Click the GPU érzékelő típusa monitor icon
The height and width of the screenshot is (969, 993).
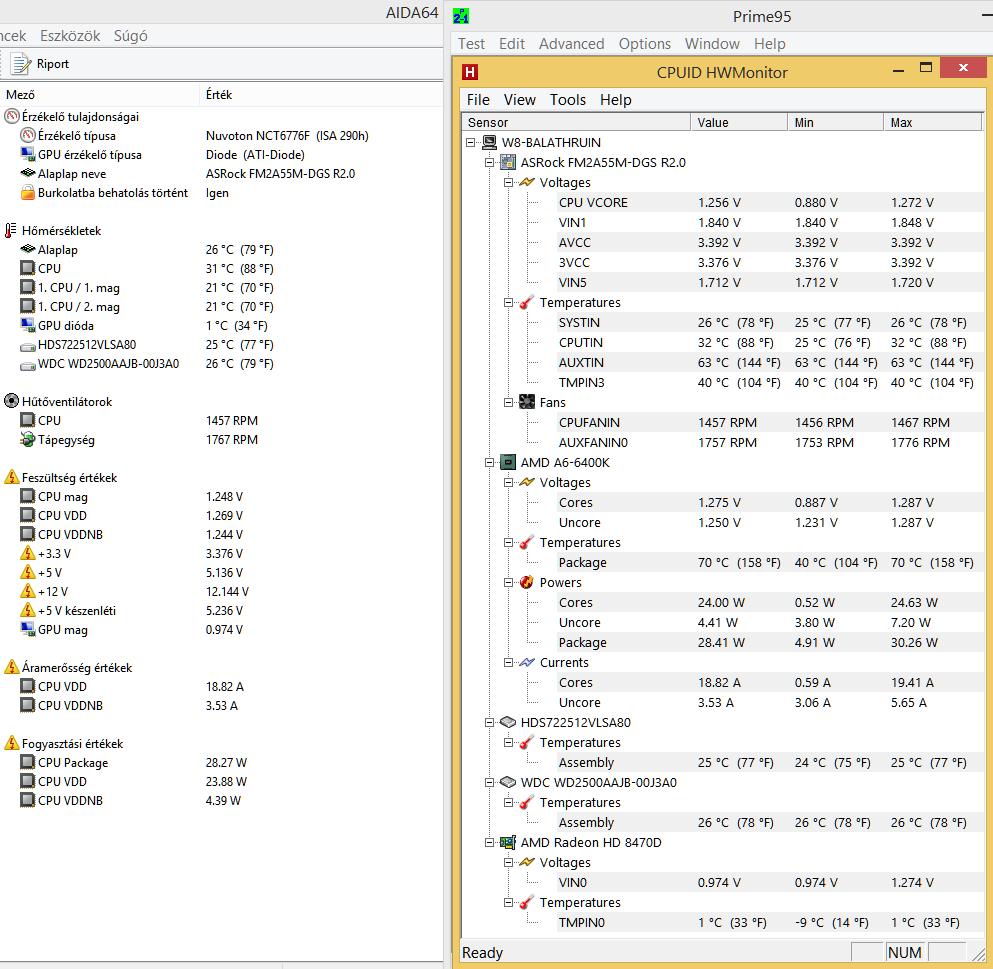tap(27, 154)
